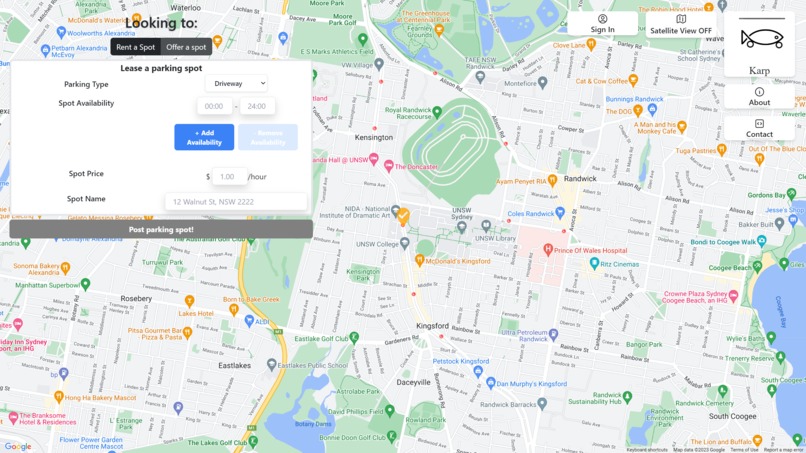Click the McDonald's Kingsford map marker
806x453 pixels.
pyautogui.click(x=419, y=261)
